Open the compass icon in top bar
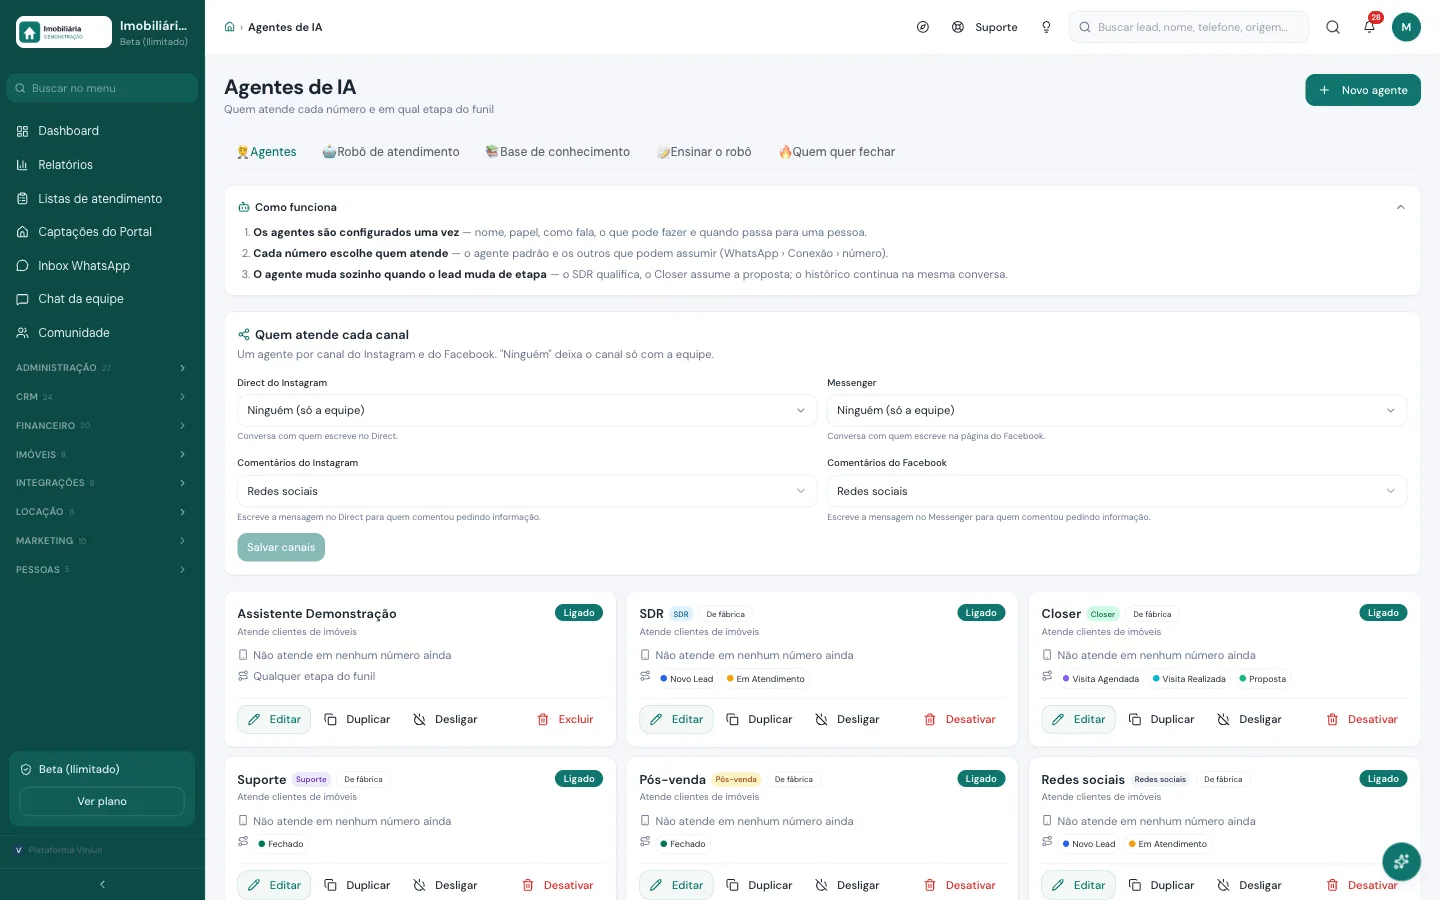The image size is (1440, 900). click(x=923, y=27)
